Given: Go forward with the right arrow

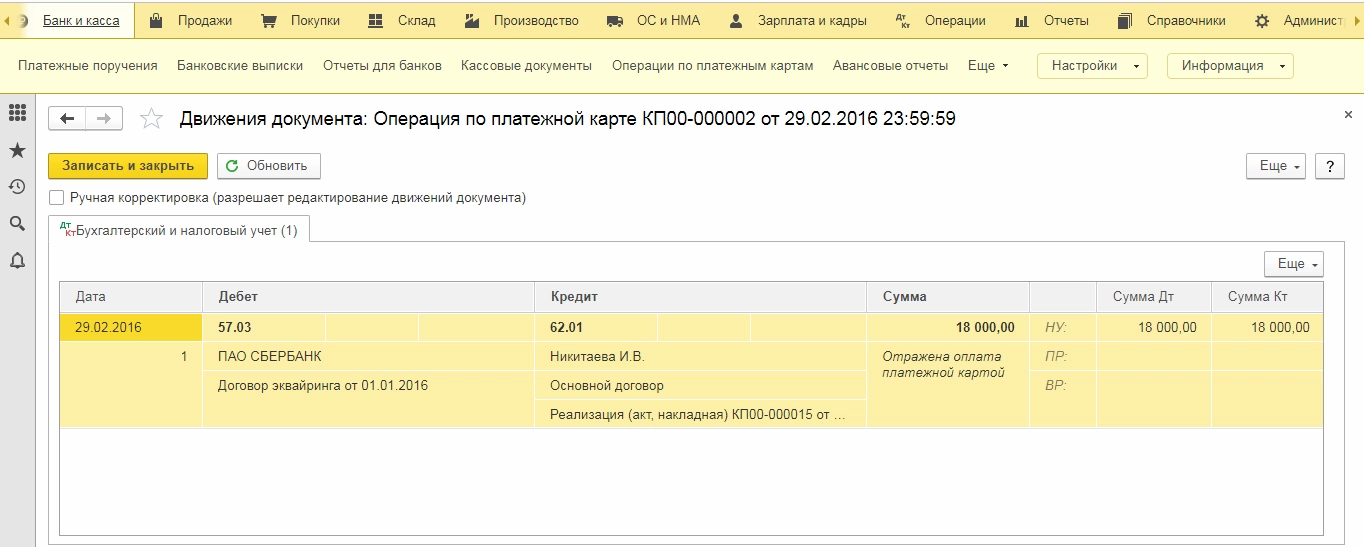Looking at the screenshot, I should click(x=103, y=118).
